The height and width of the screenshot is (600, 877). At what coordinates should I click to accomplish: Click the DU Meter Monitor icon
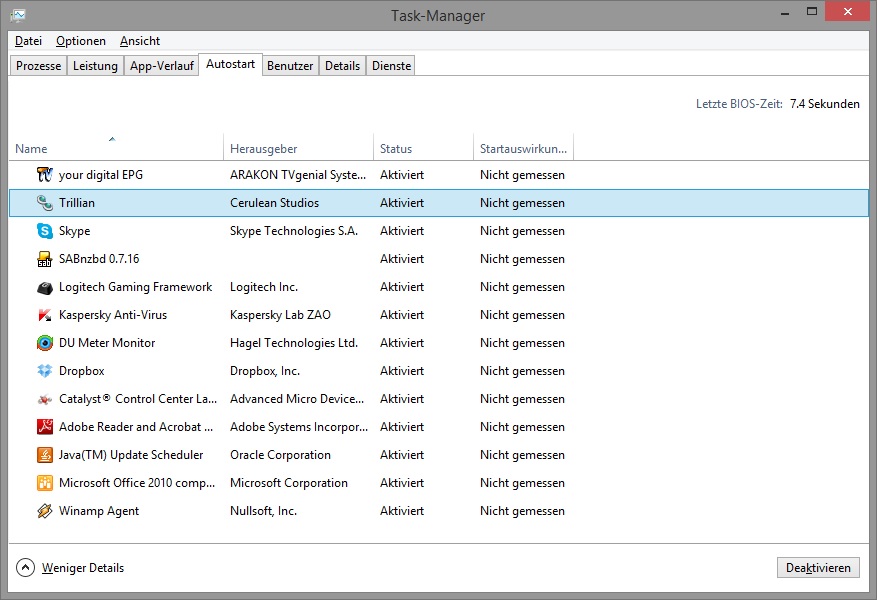45,343
